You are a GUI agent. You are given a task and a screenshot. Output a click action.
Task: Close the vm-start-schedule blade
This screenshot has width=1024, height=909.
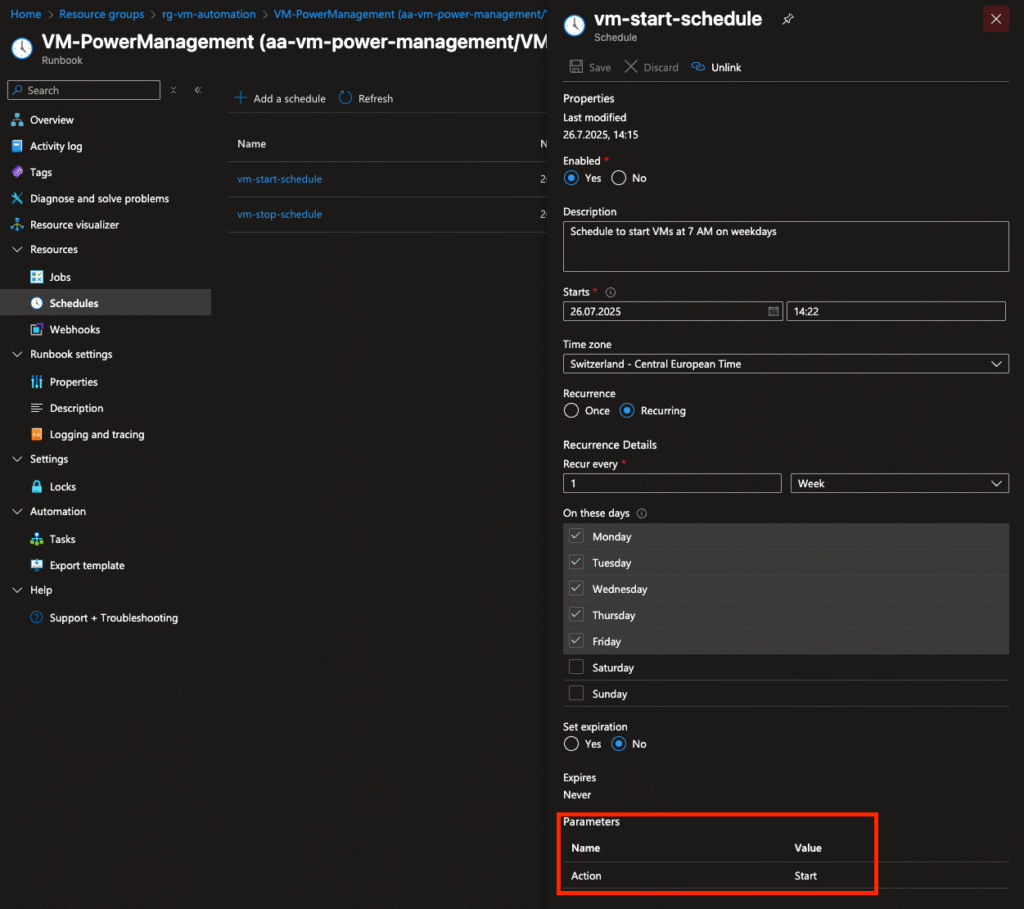pyautogui.click(x=995, y=19)
